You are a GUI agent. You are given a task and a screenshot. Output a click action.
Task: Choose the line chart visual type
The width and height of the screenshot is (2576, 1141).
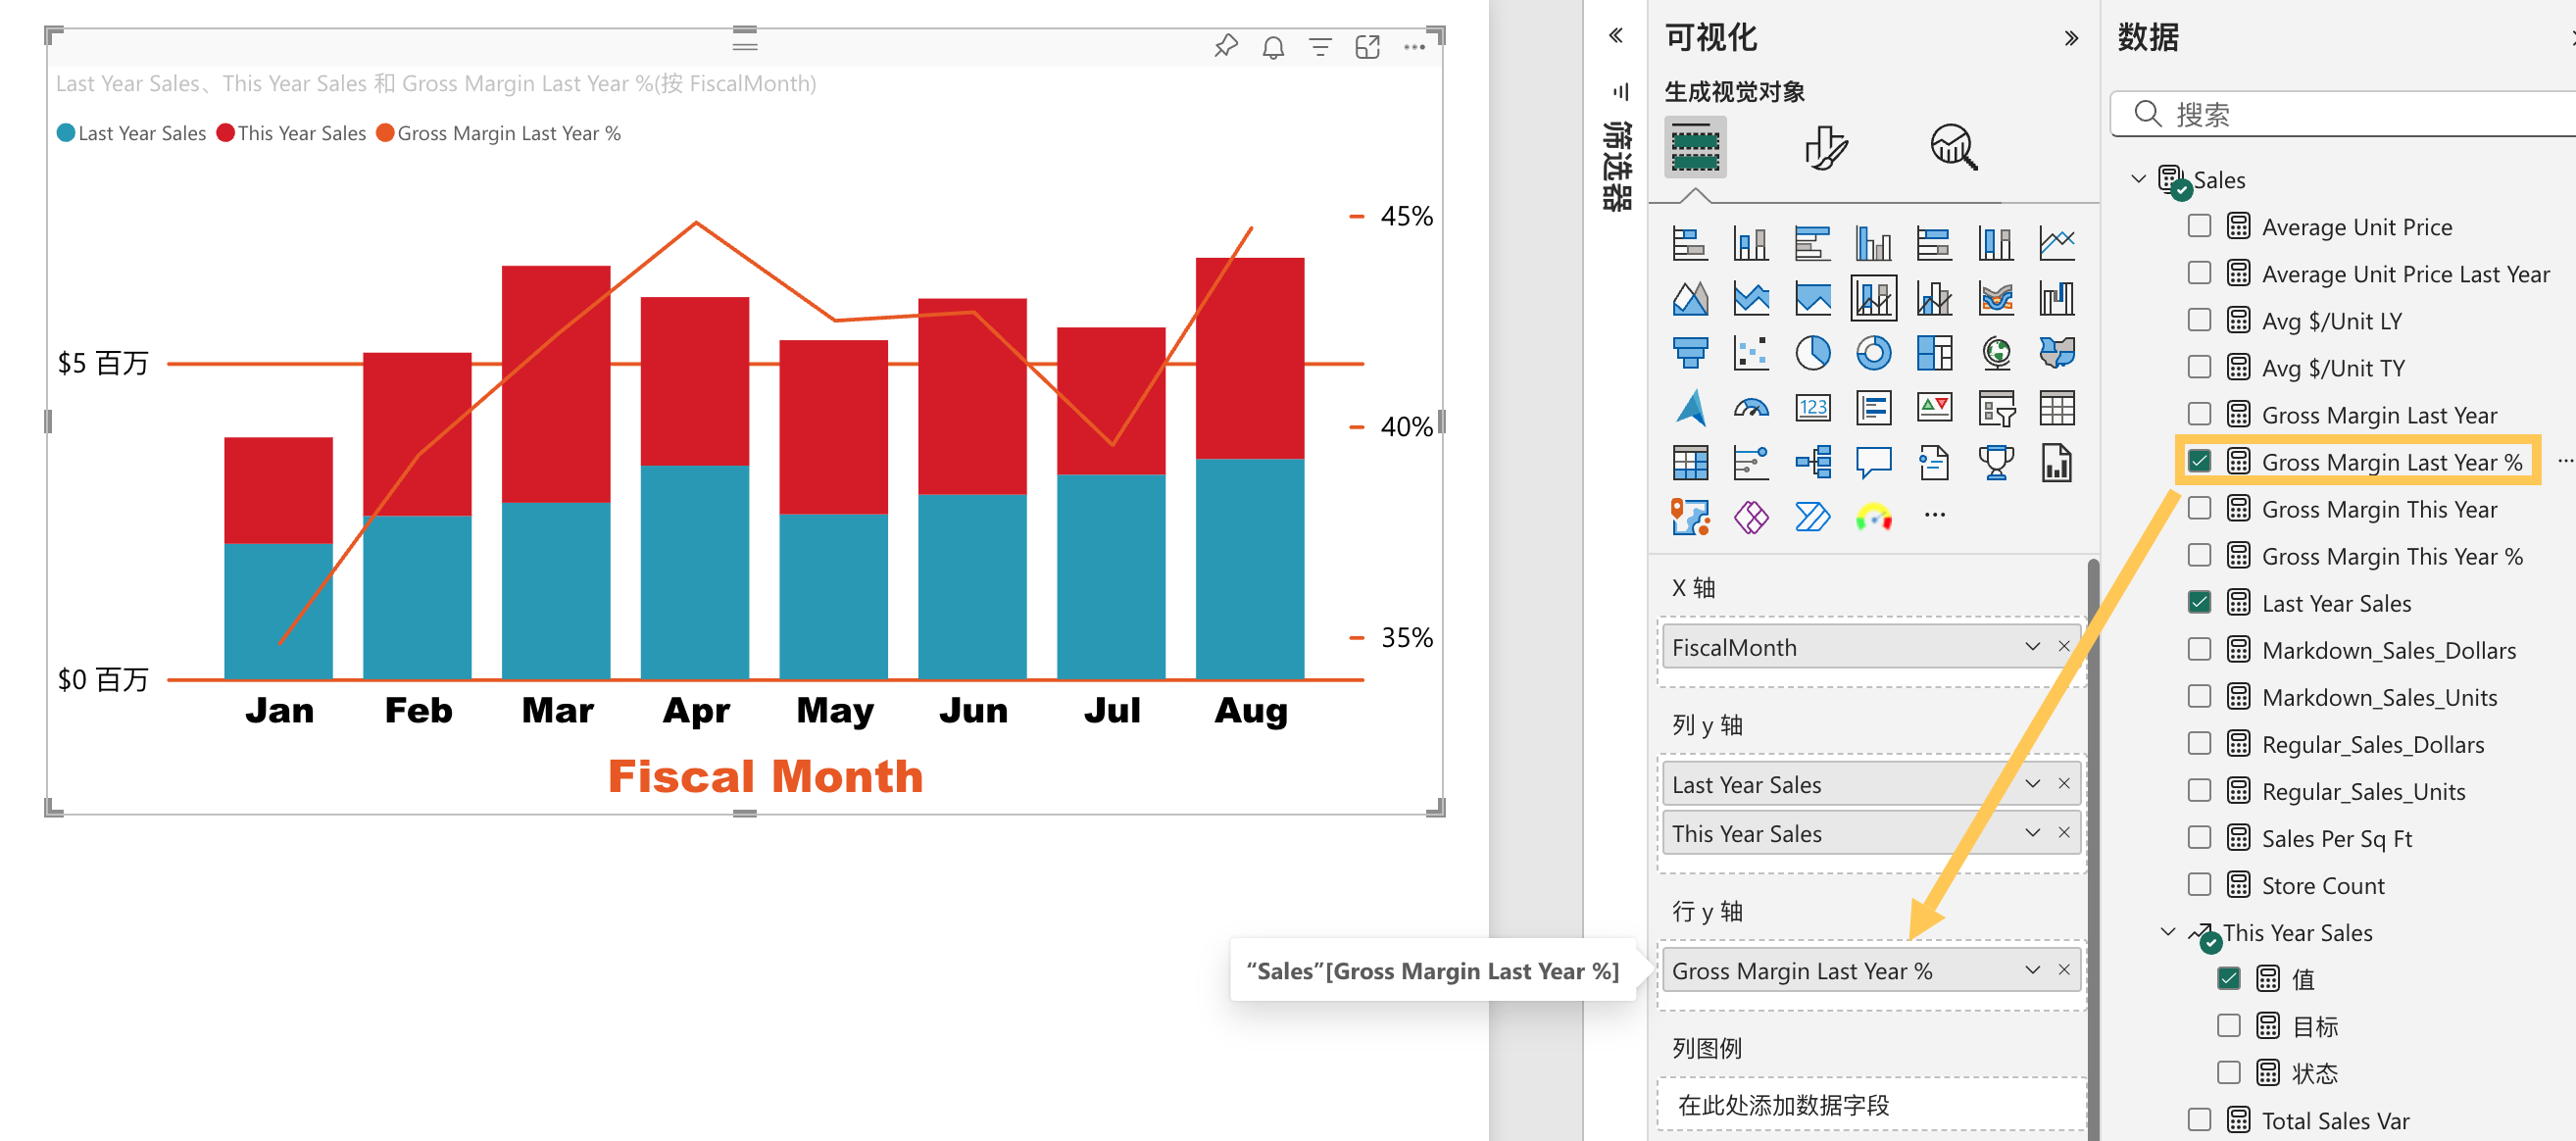pyautogui.click(x=2057, y=243)
